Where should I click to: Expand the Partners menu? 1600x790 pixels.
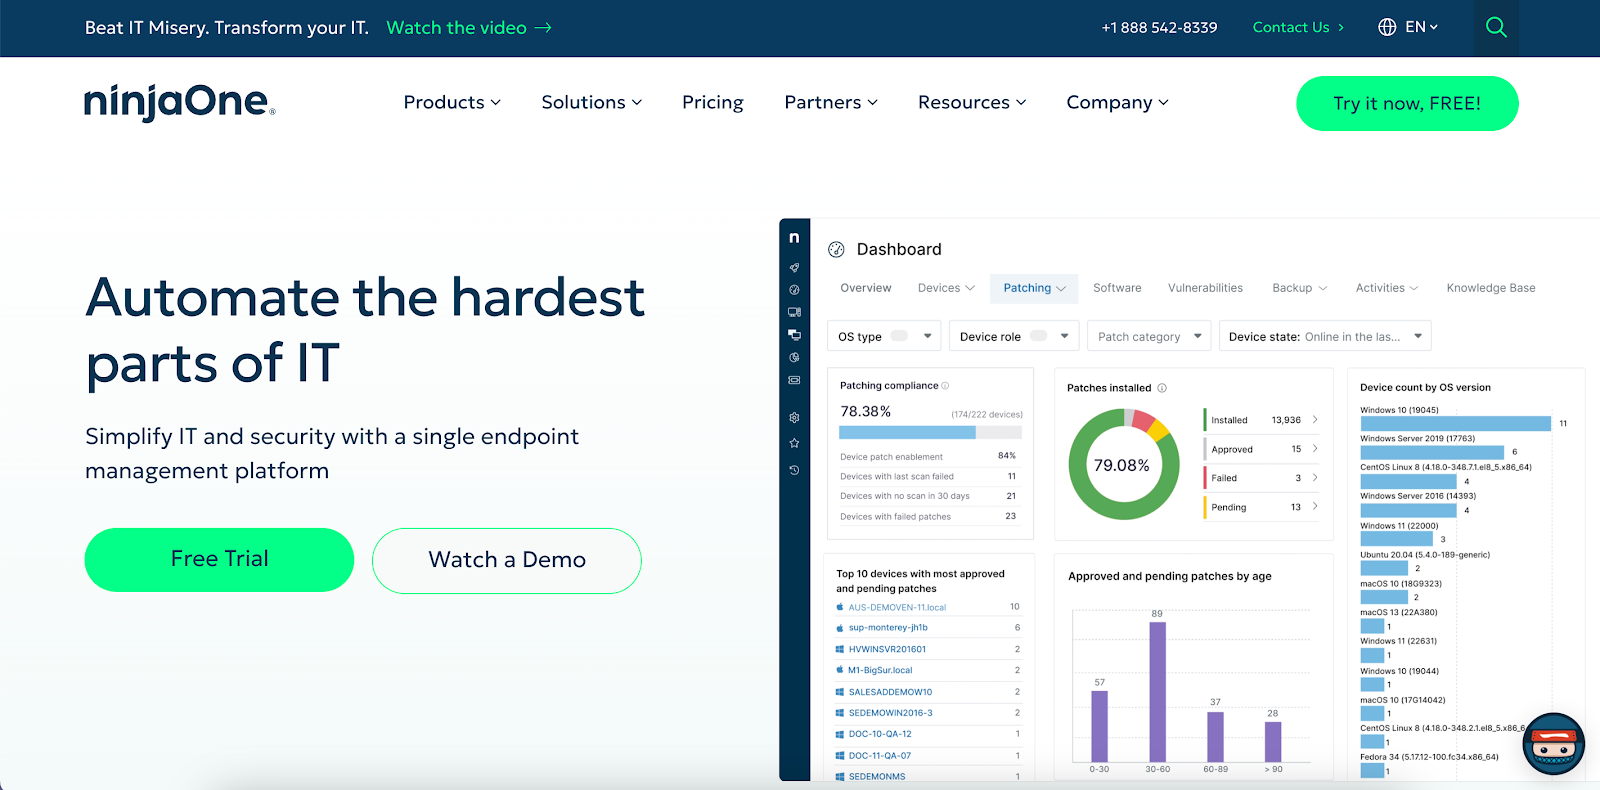click(x=831, y=102)
